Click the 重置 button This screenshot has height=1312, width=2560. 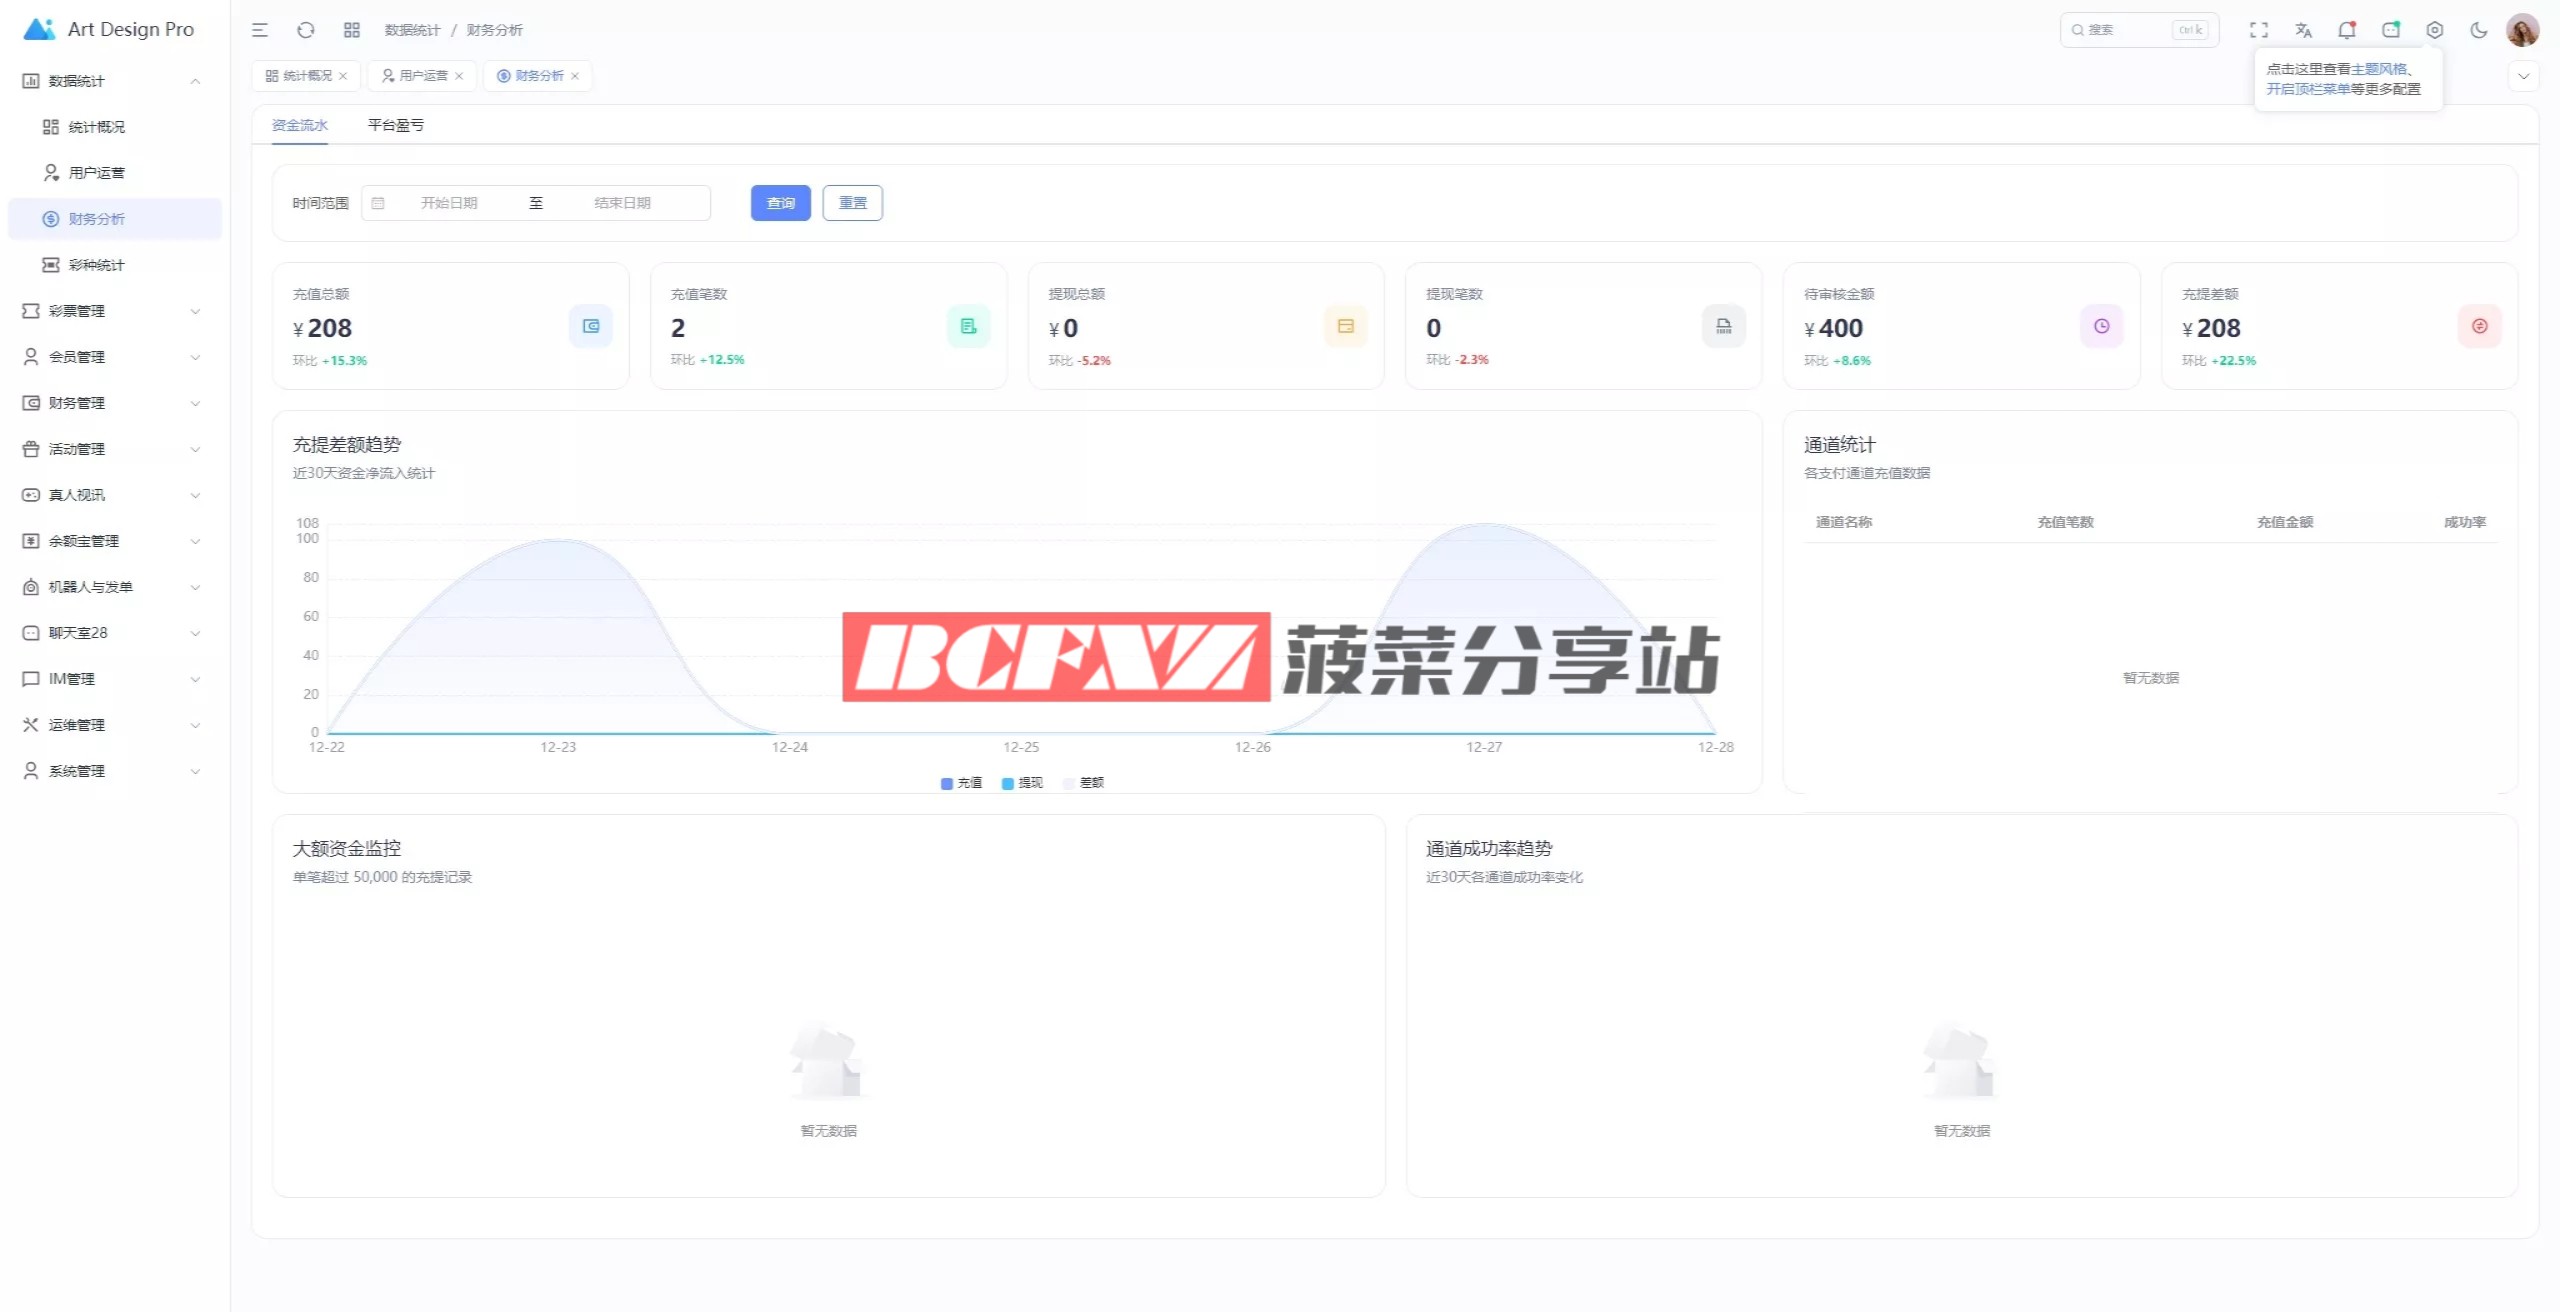(x=852, y=203)
